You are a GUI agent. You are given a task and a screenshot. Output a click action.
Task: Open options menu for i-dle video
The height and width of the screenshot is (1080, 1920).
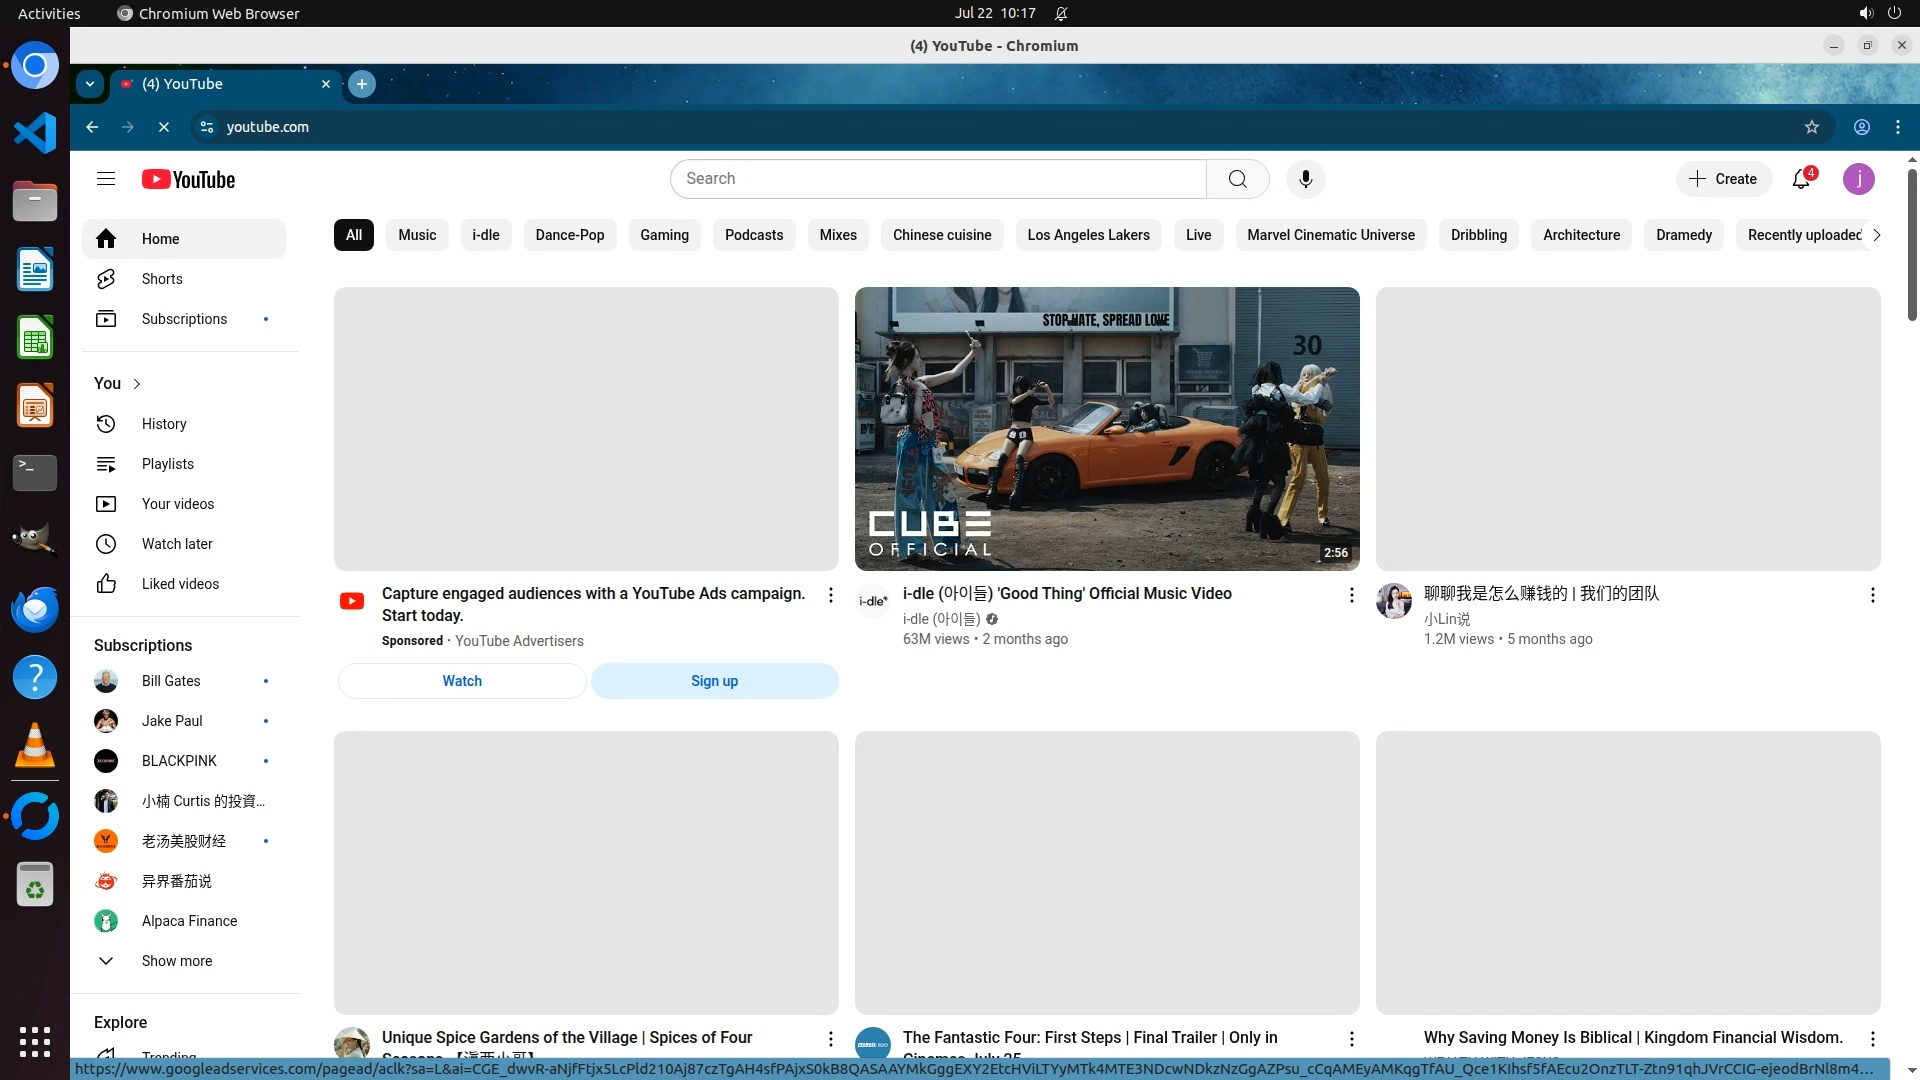point(1351,595)
